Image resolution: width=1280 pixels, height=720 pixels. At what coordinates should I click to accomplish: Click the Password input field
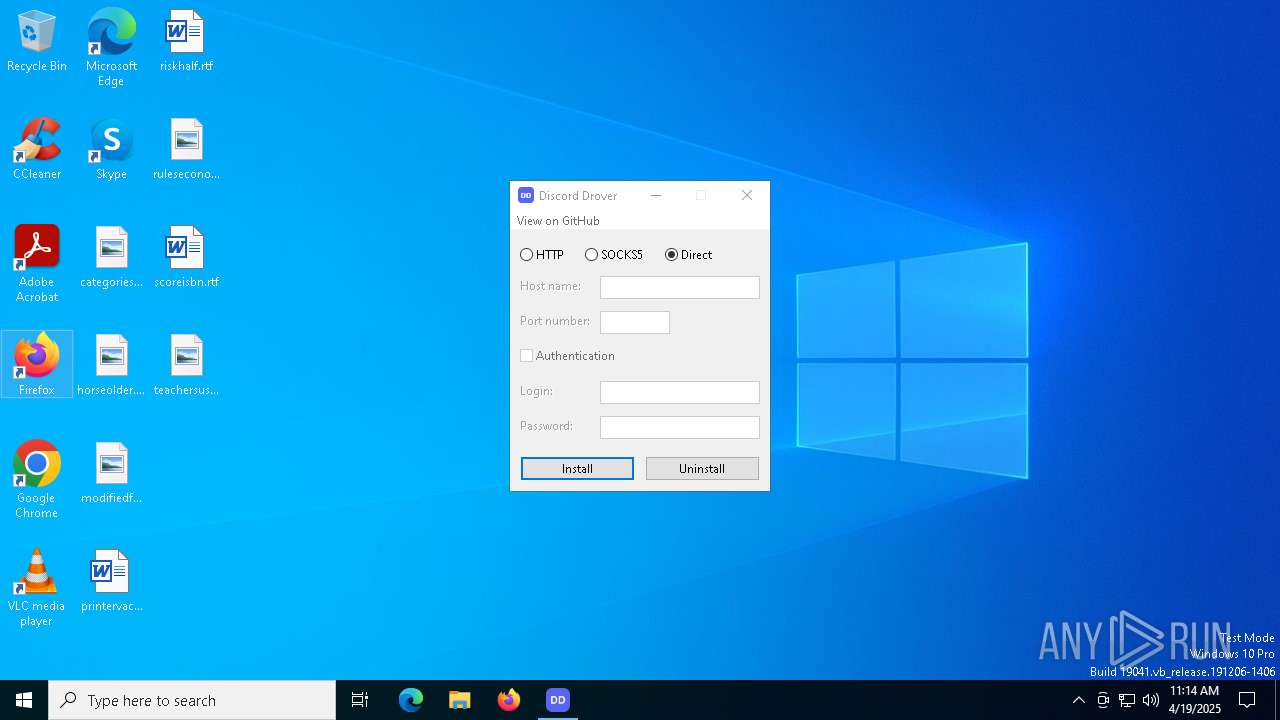[680, 427]
